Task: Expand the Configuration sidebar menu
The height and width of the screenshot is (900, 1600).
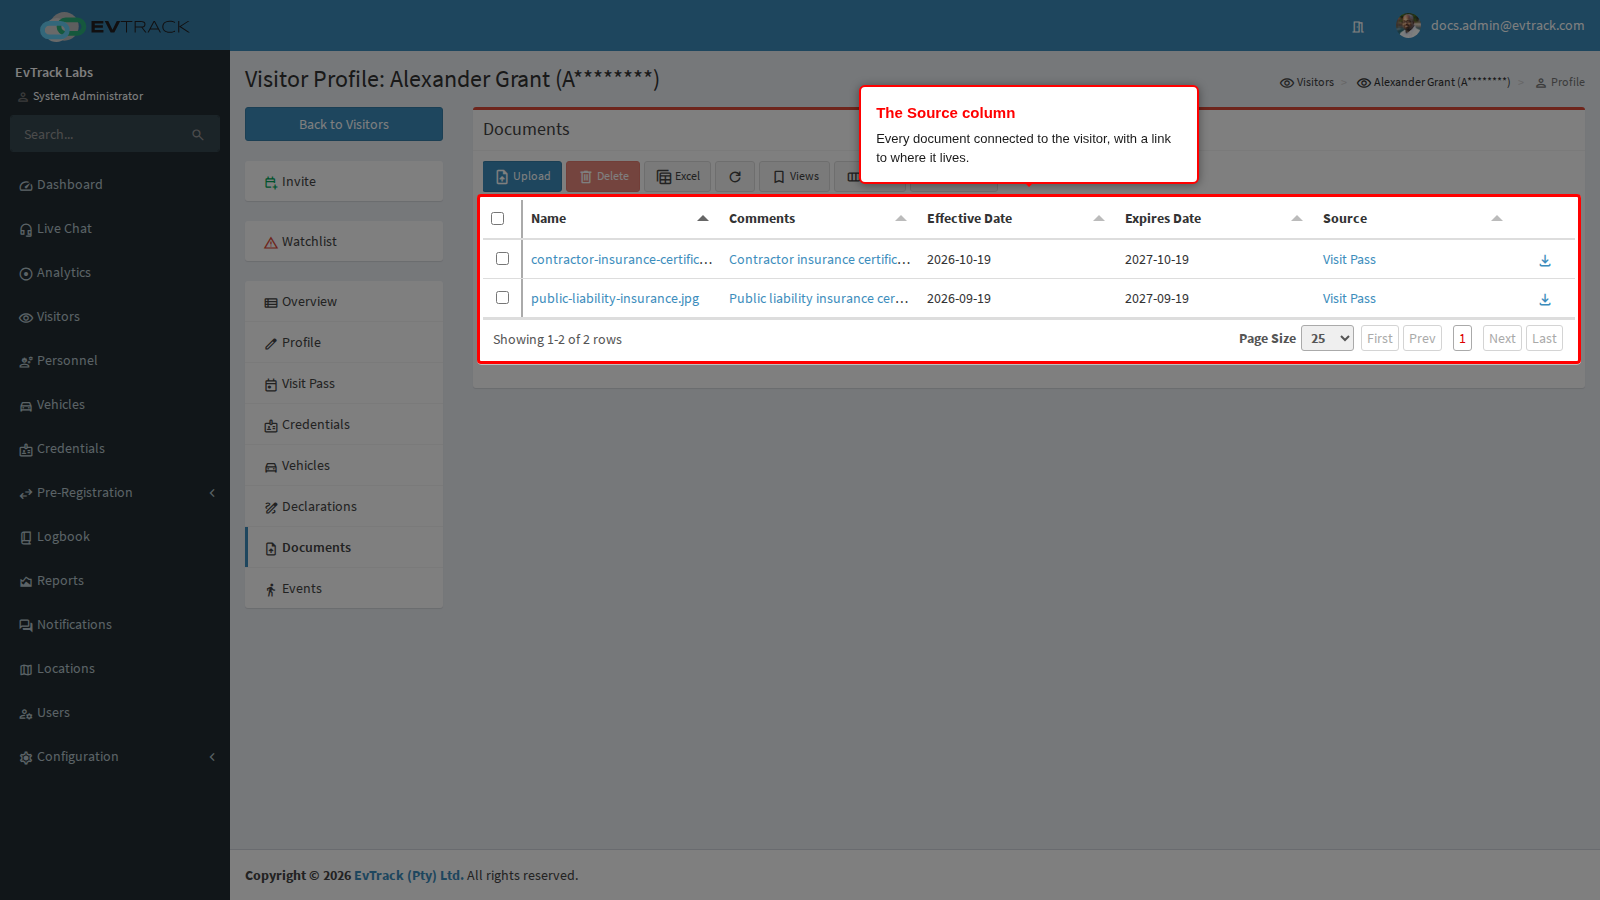Action: (115, 757)
